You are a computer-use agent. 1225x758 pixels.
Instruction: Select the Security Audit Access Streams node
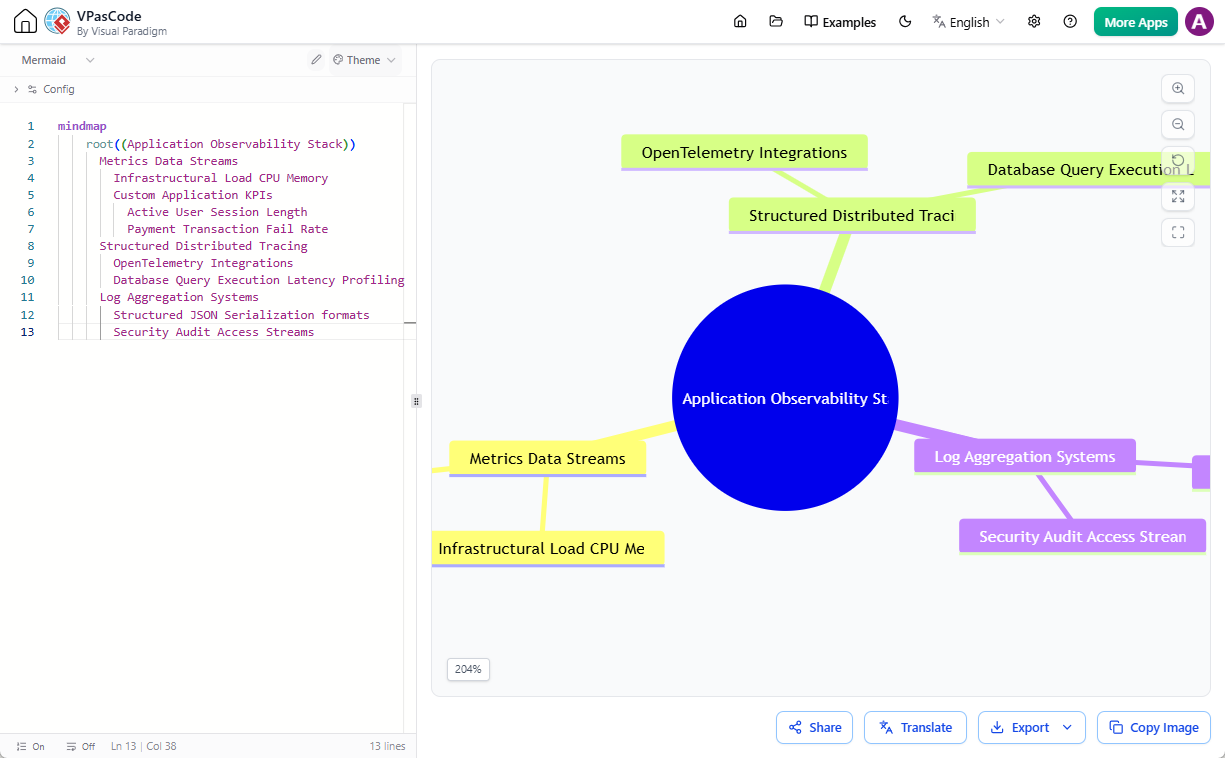1083,537
